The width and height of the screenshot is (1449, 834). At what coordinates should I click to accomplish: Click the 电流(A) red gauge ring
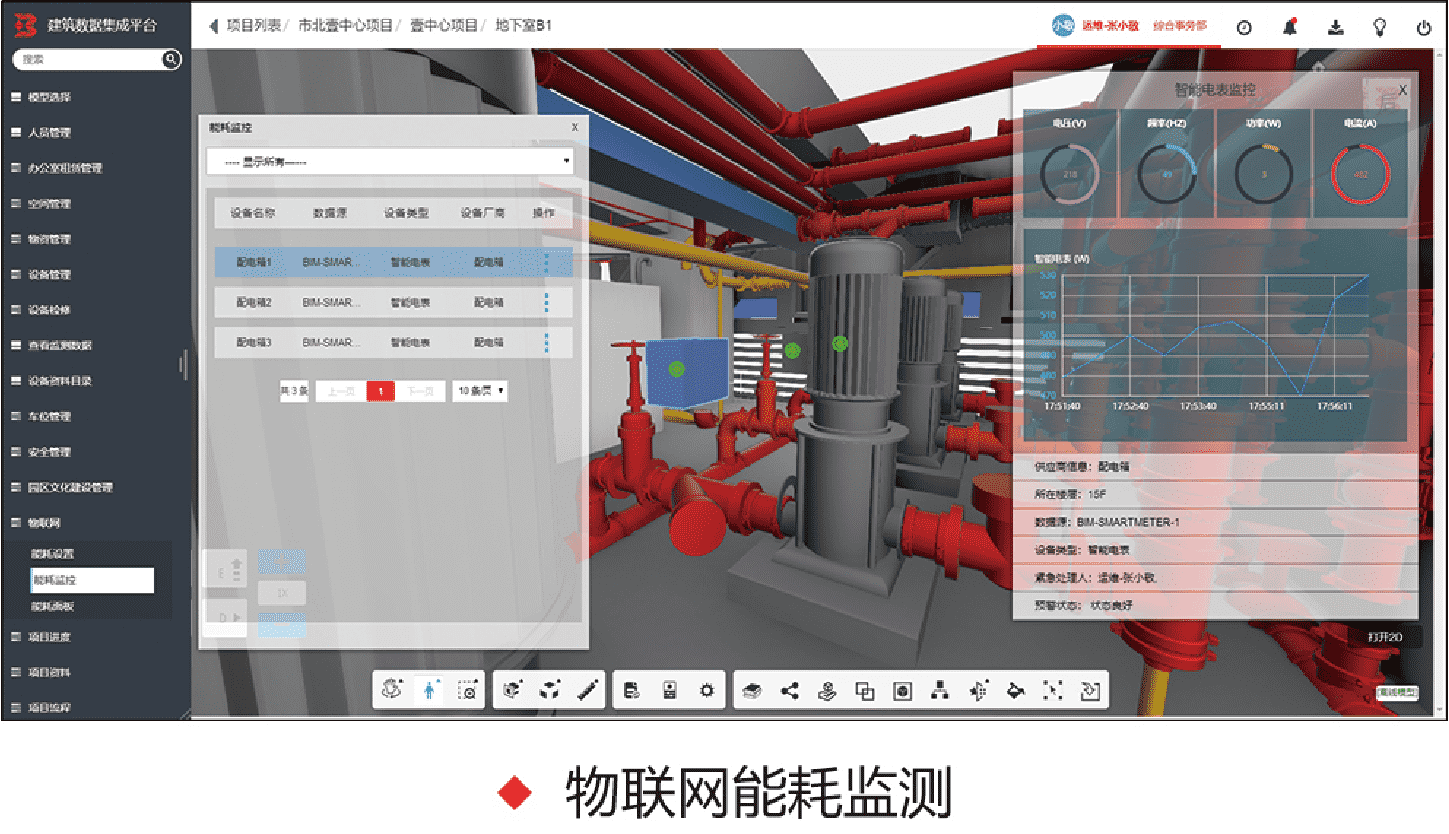click(1360, 173)
